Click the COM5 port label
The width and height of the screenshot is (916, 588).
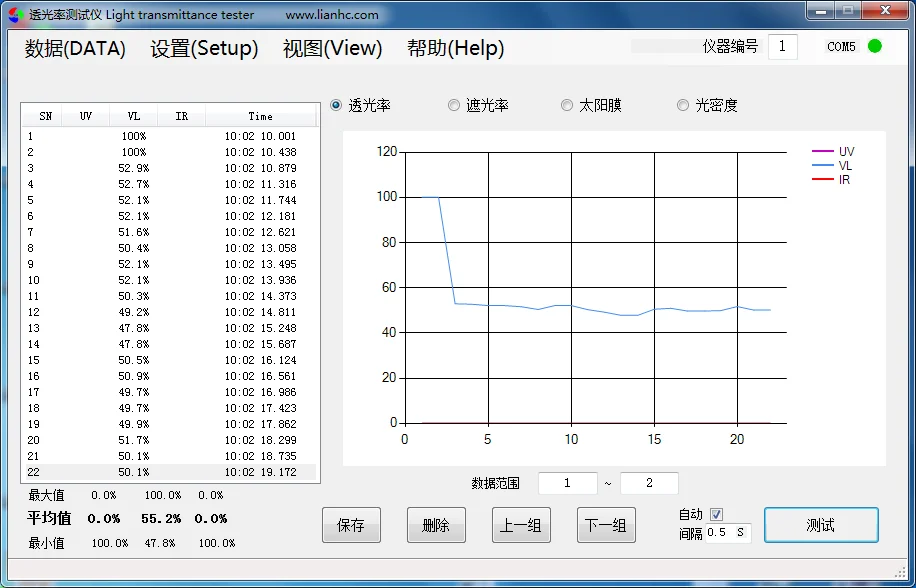coord(841,47)
